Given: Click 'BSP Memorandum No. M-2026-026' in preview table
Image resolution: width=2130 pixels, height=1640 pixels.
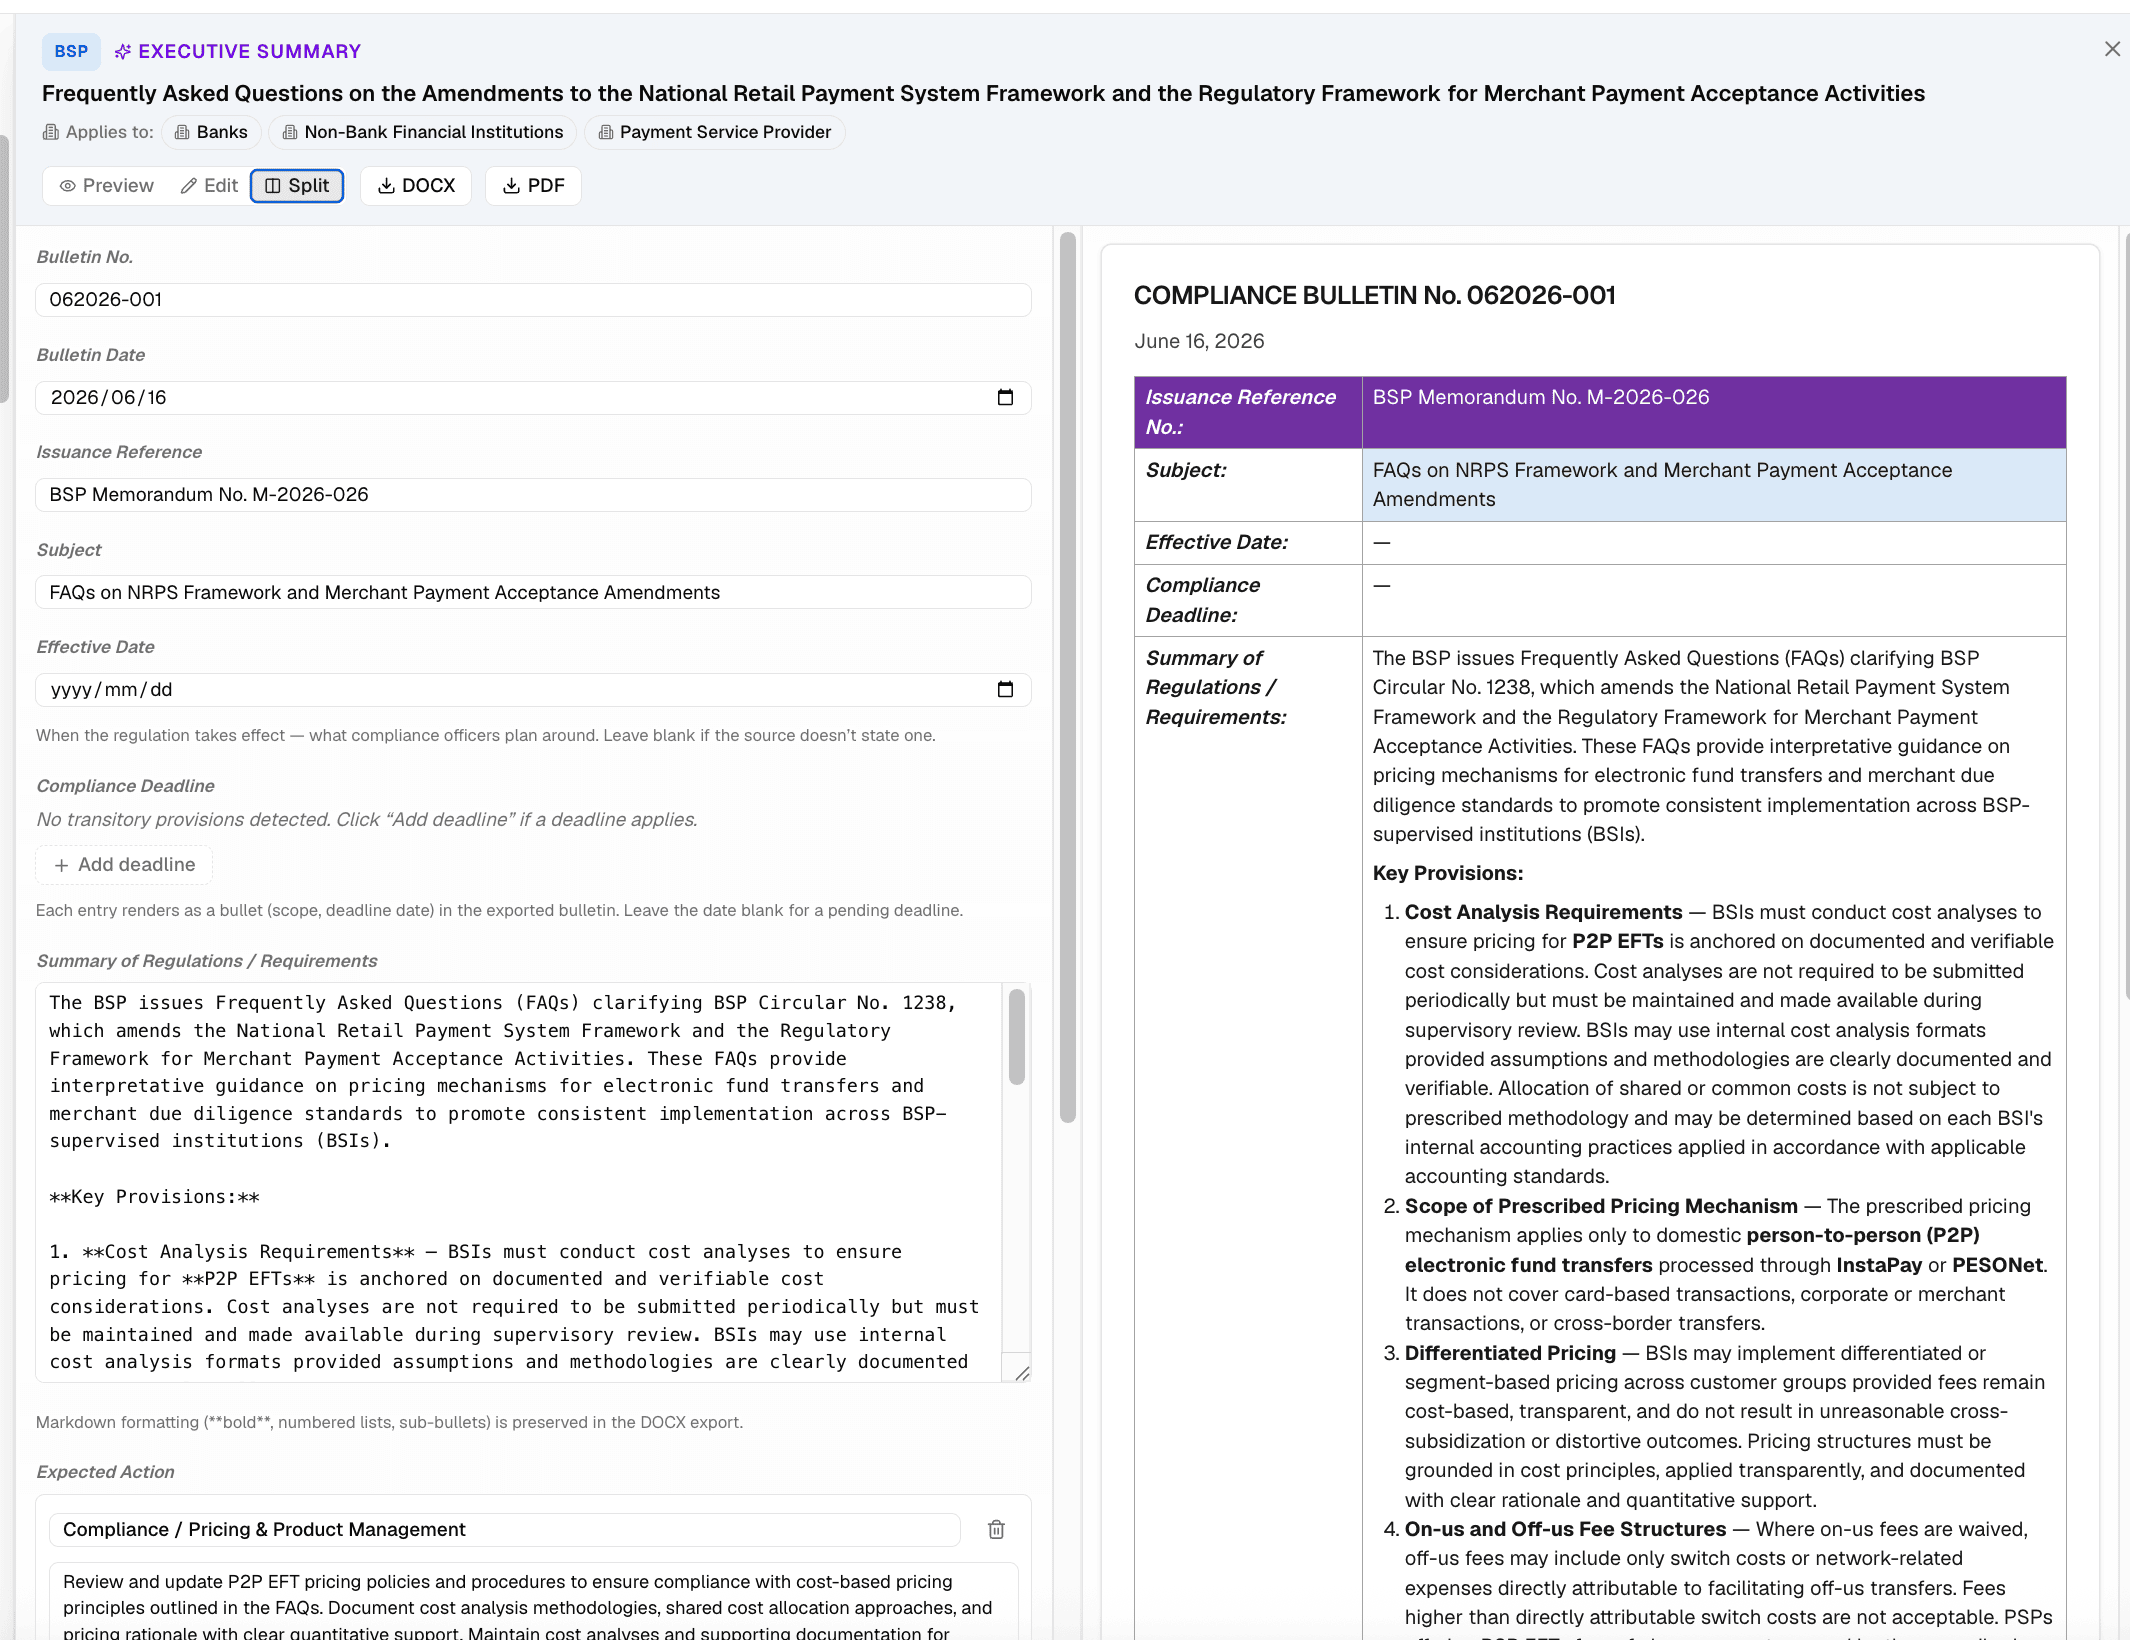Looking at the screenshot, I should [1541, 397].
